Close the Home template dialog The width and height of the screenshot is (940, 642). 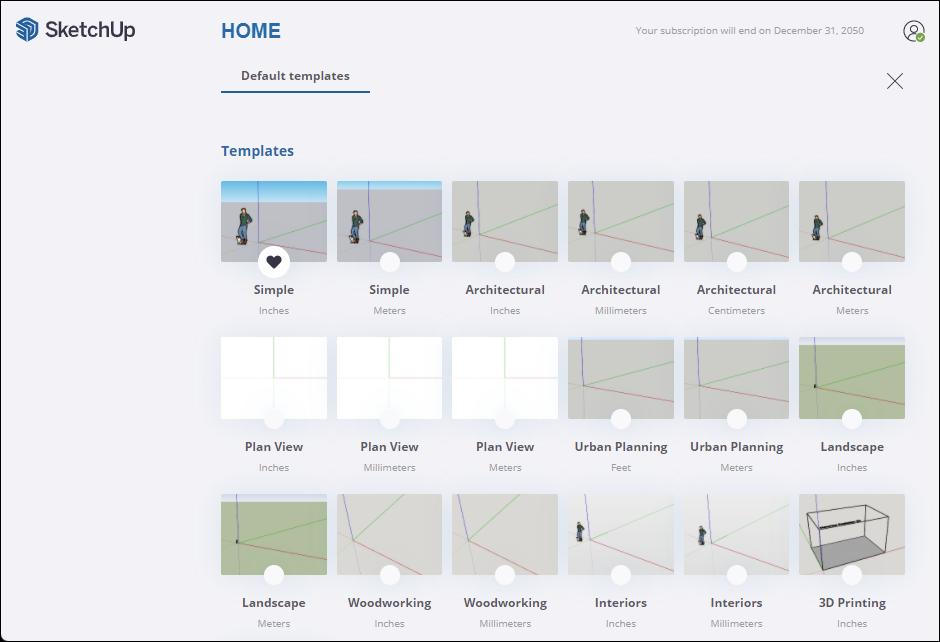894,81
